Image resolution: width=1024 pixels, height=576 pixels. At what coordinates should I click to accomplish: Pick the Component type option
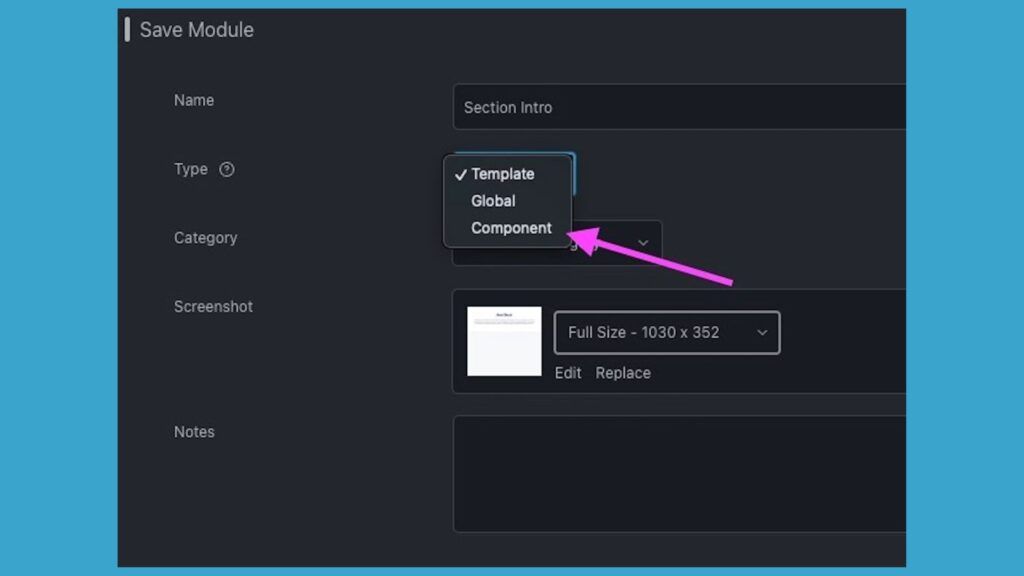click(511, 228)
